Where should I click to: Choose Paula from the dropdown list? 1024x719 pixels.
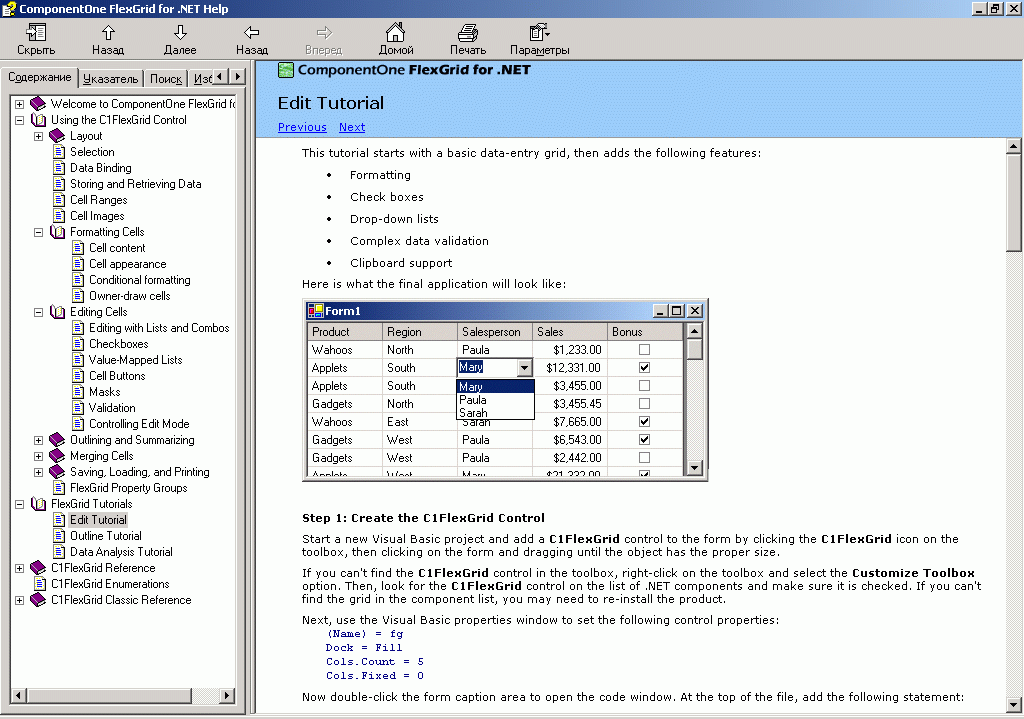[x=495, y=400]
